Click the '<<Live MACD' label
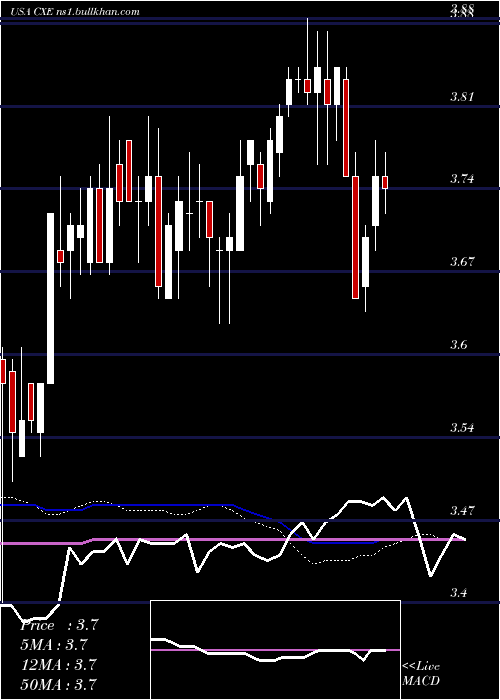Viewport: 500px width, 700px height. click(421, 674)
